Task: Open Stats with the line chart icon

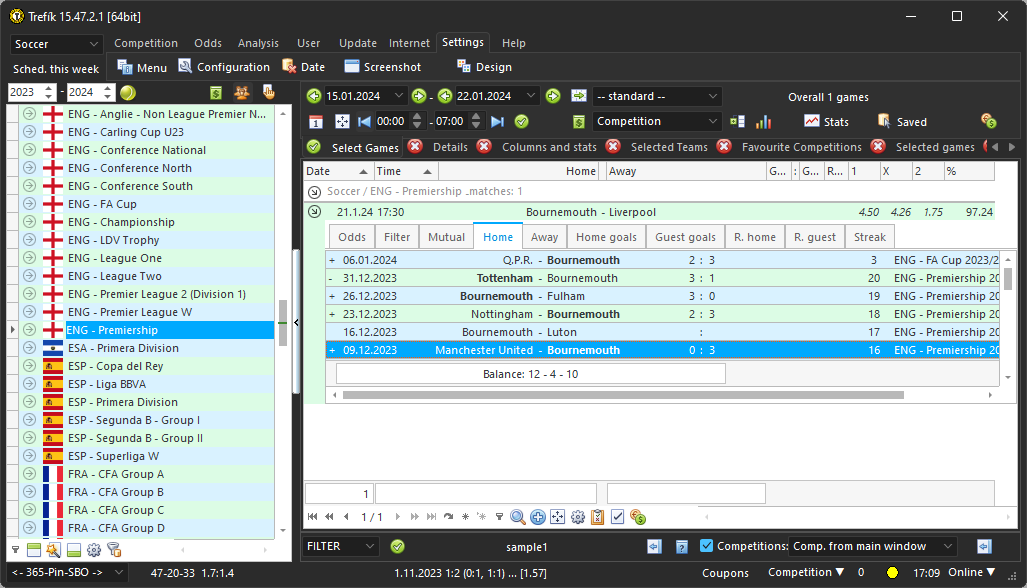Action: [812, 121]
